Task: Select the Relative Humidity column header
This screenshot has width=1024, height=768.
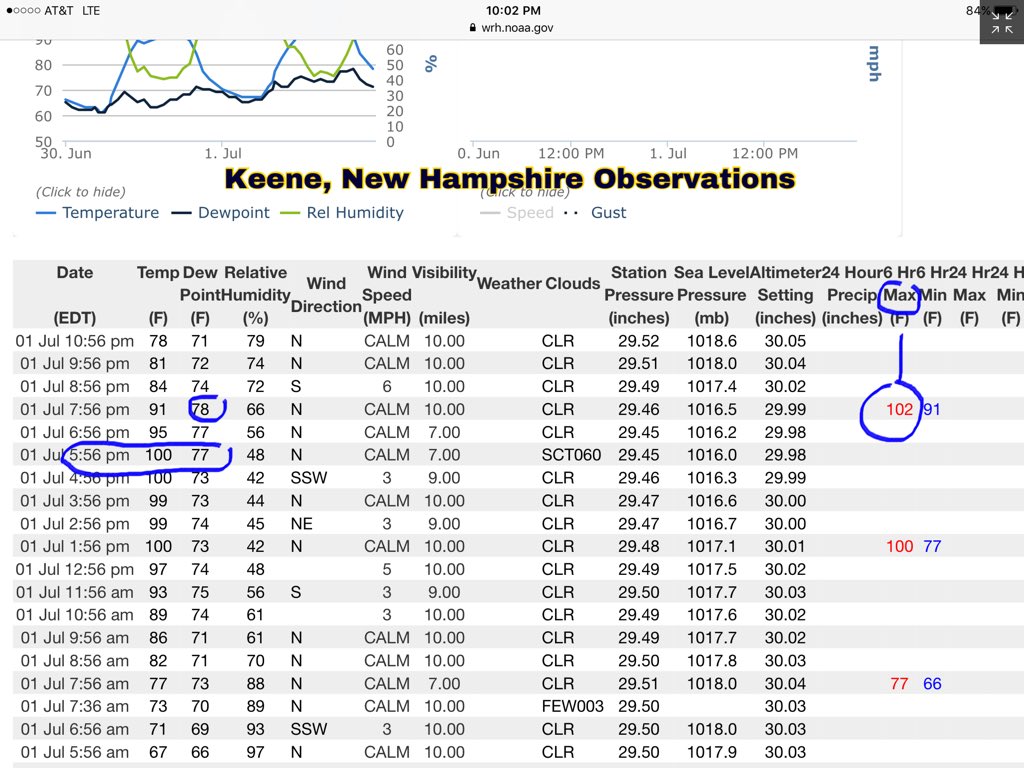Action: (x=255, y=295)
